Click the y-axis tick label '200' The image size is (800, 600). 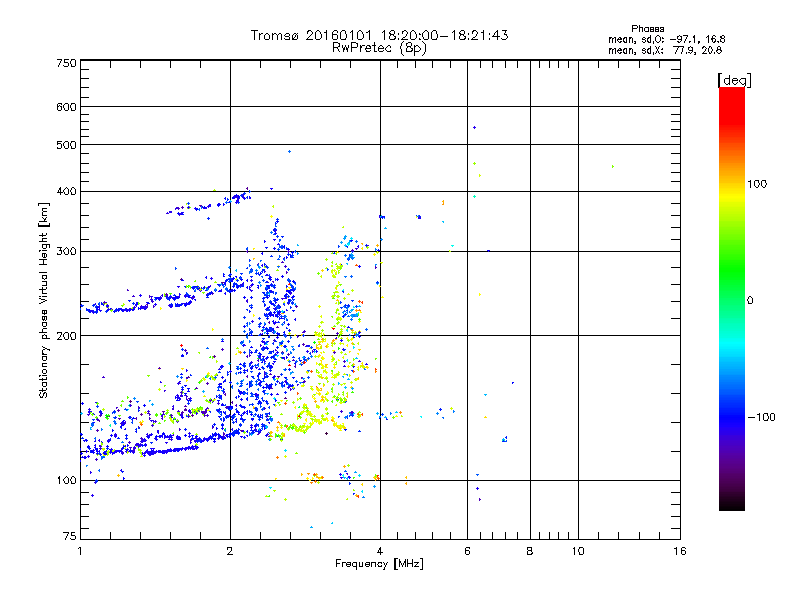tap(66, 336)
